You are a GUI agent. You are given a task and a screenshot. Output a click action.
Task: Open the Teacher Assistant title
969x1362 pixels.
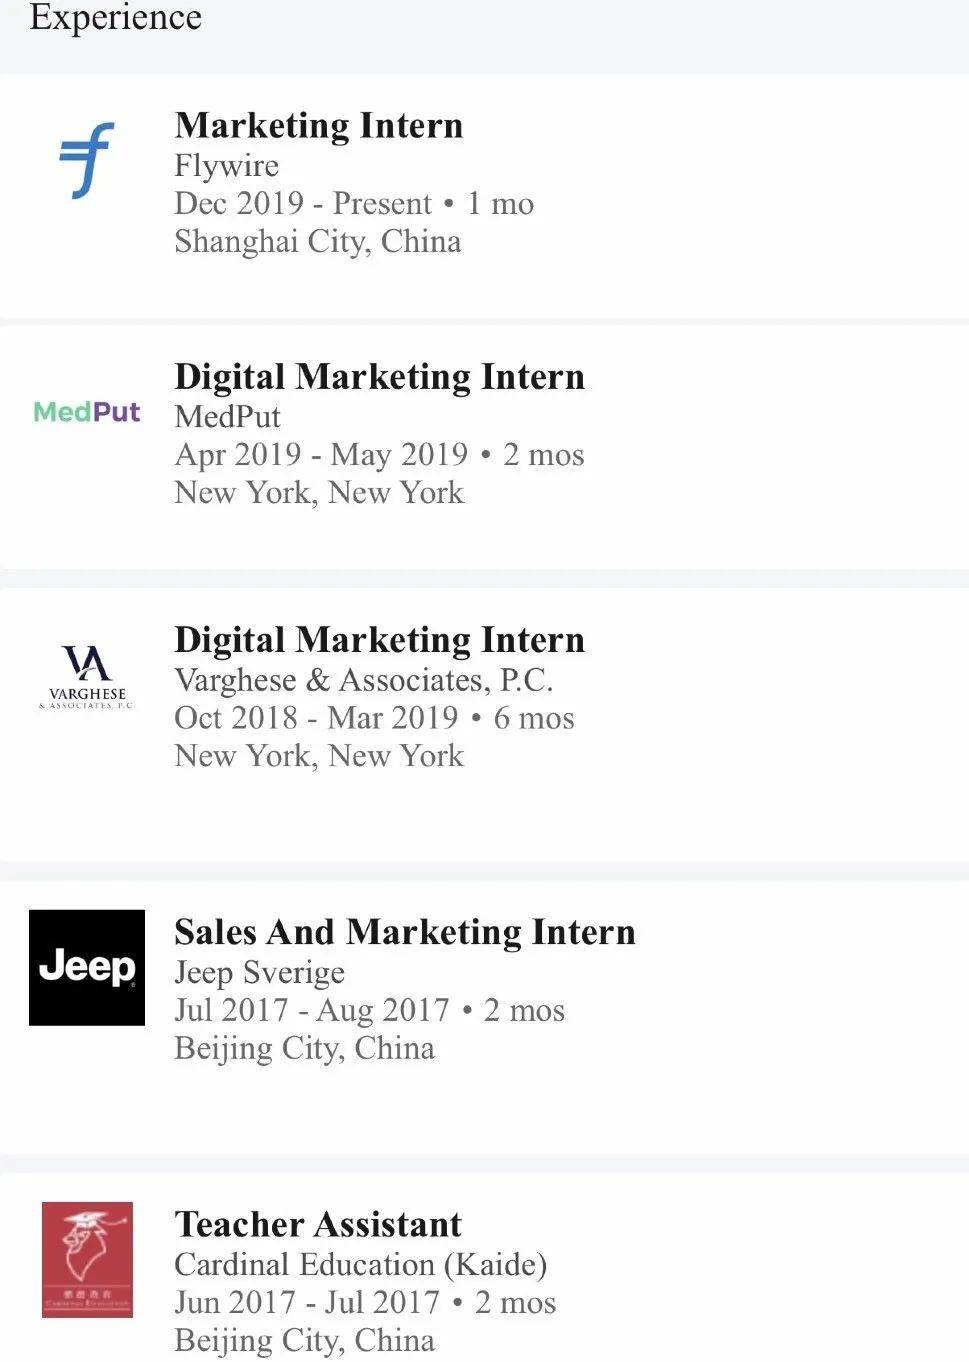318,1224
